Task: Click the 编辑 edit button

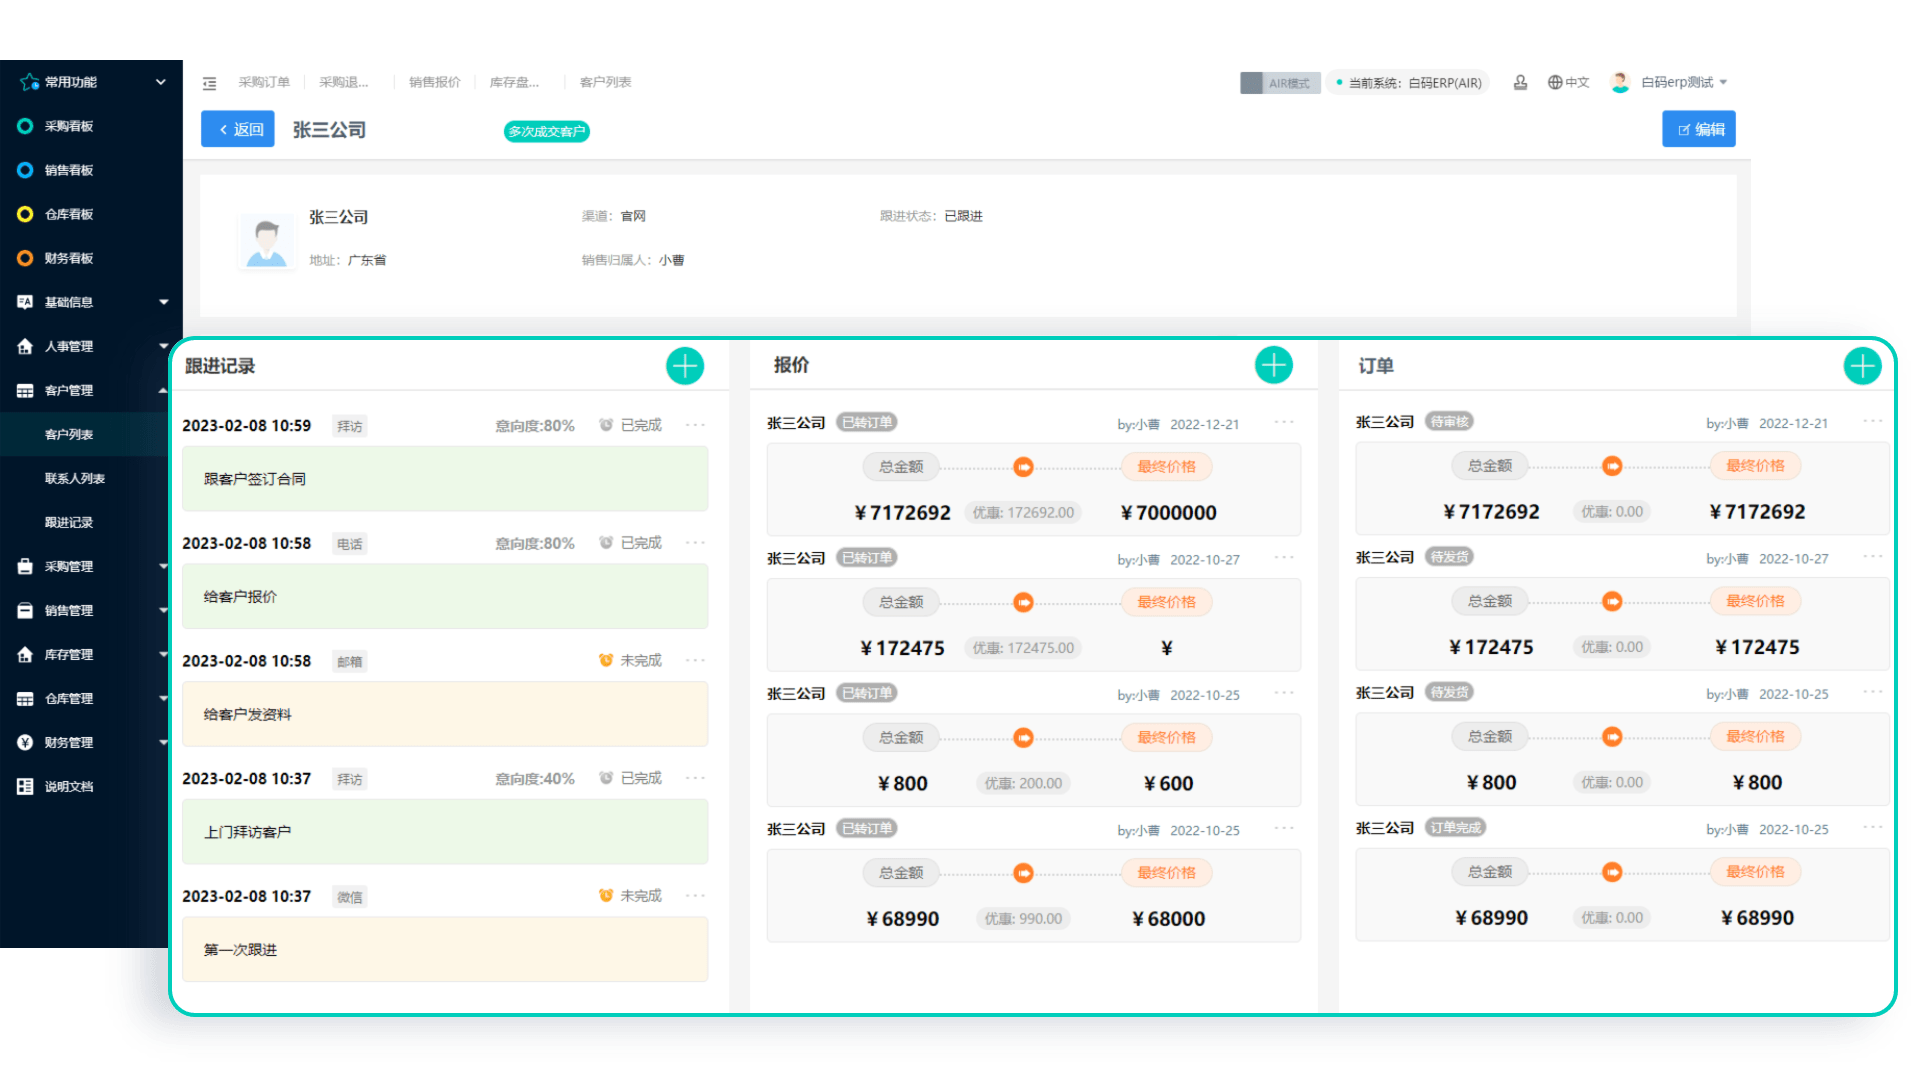Action: coord(1699,129)
